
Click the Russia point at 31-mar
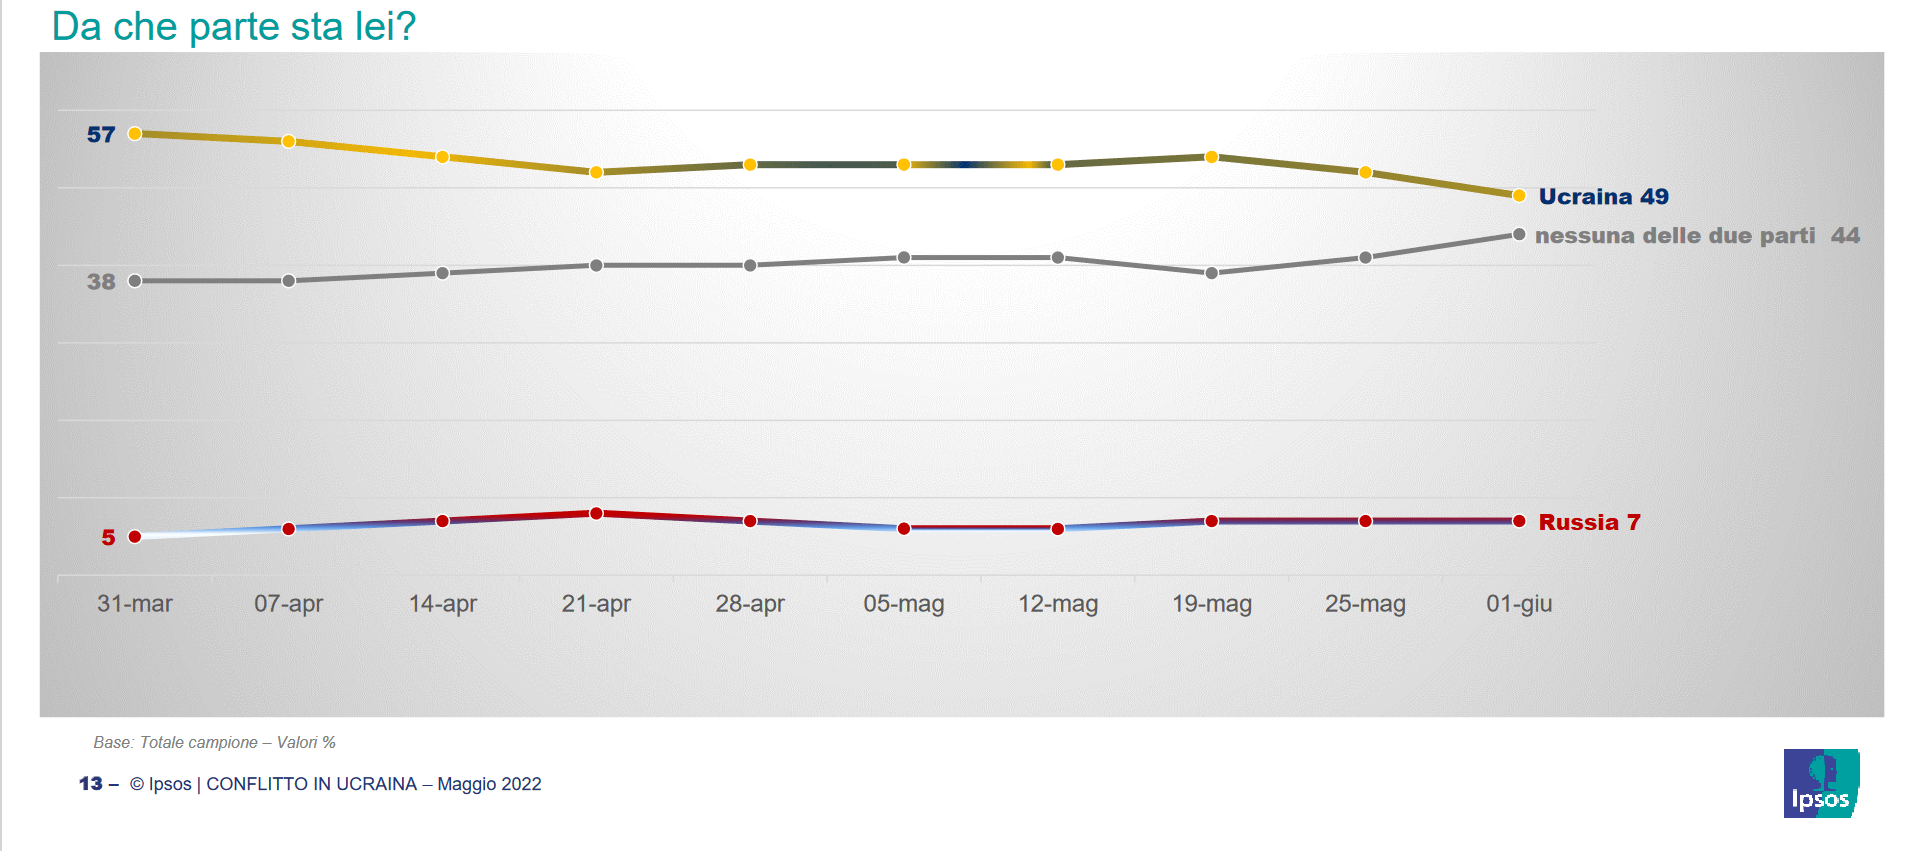click(135, 537)
